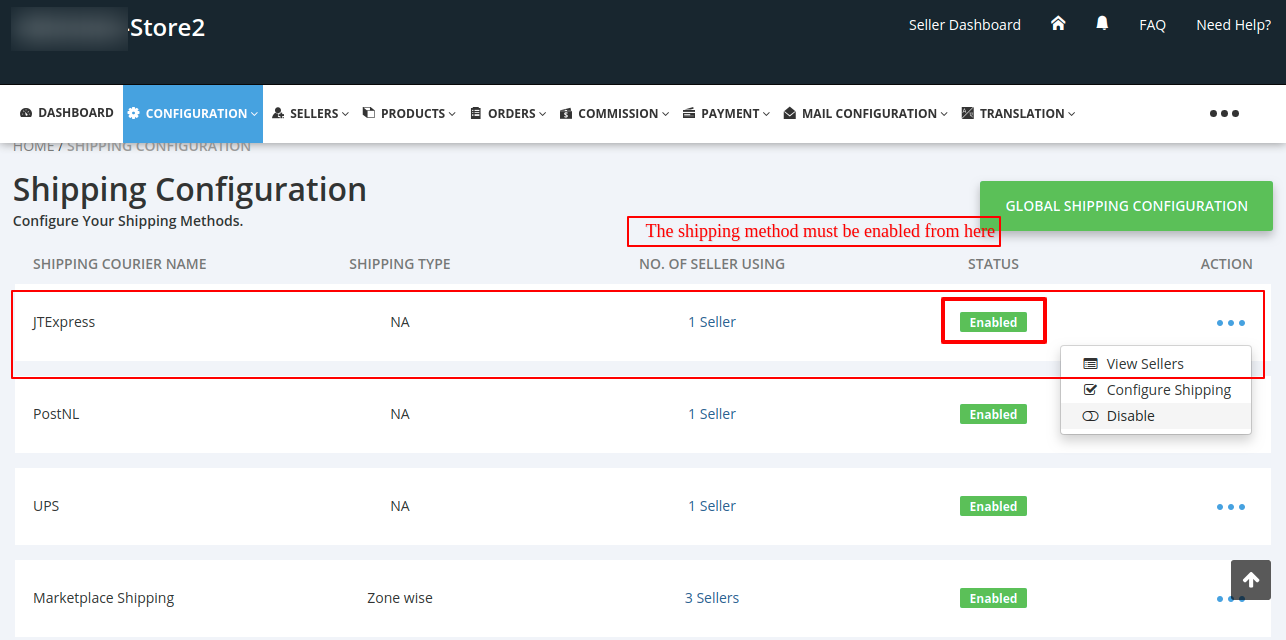
Task: Expand the Mail Configuration menu
Action: point(866,114)
